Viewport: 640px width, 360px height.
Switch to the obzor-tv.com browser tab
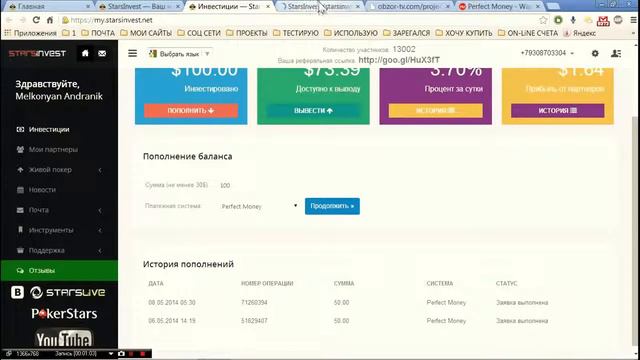coord(410,7)
